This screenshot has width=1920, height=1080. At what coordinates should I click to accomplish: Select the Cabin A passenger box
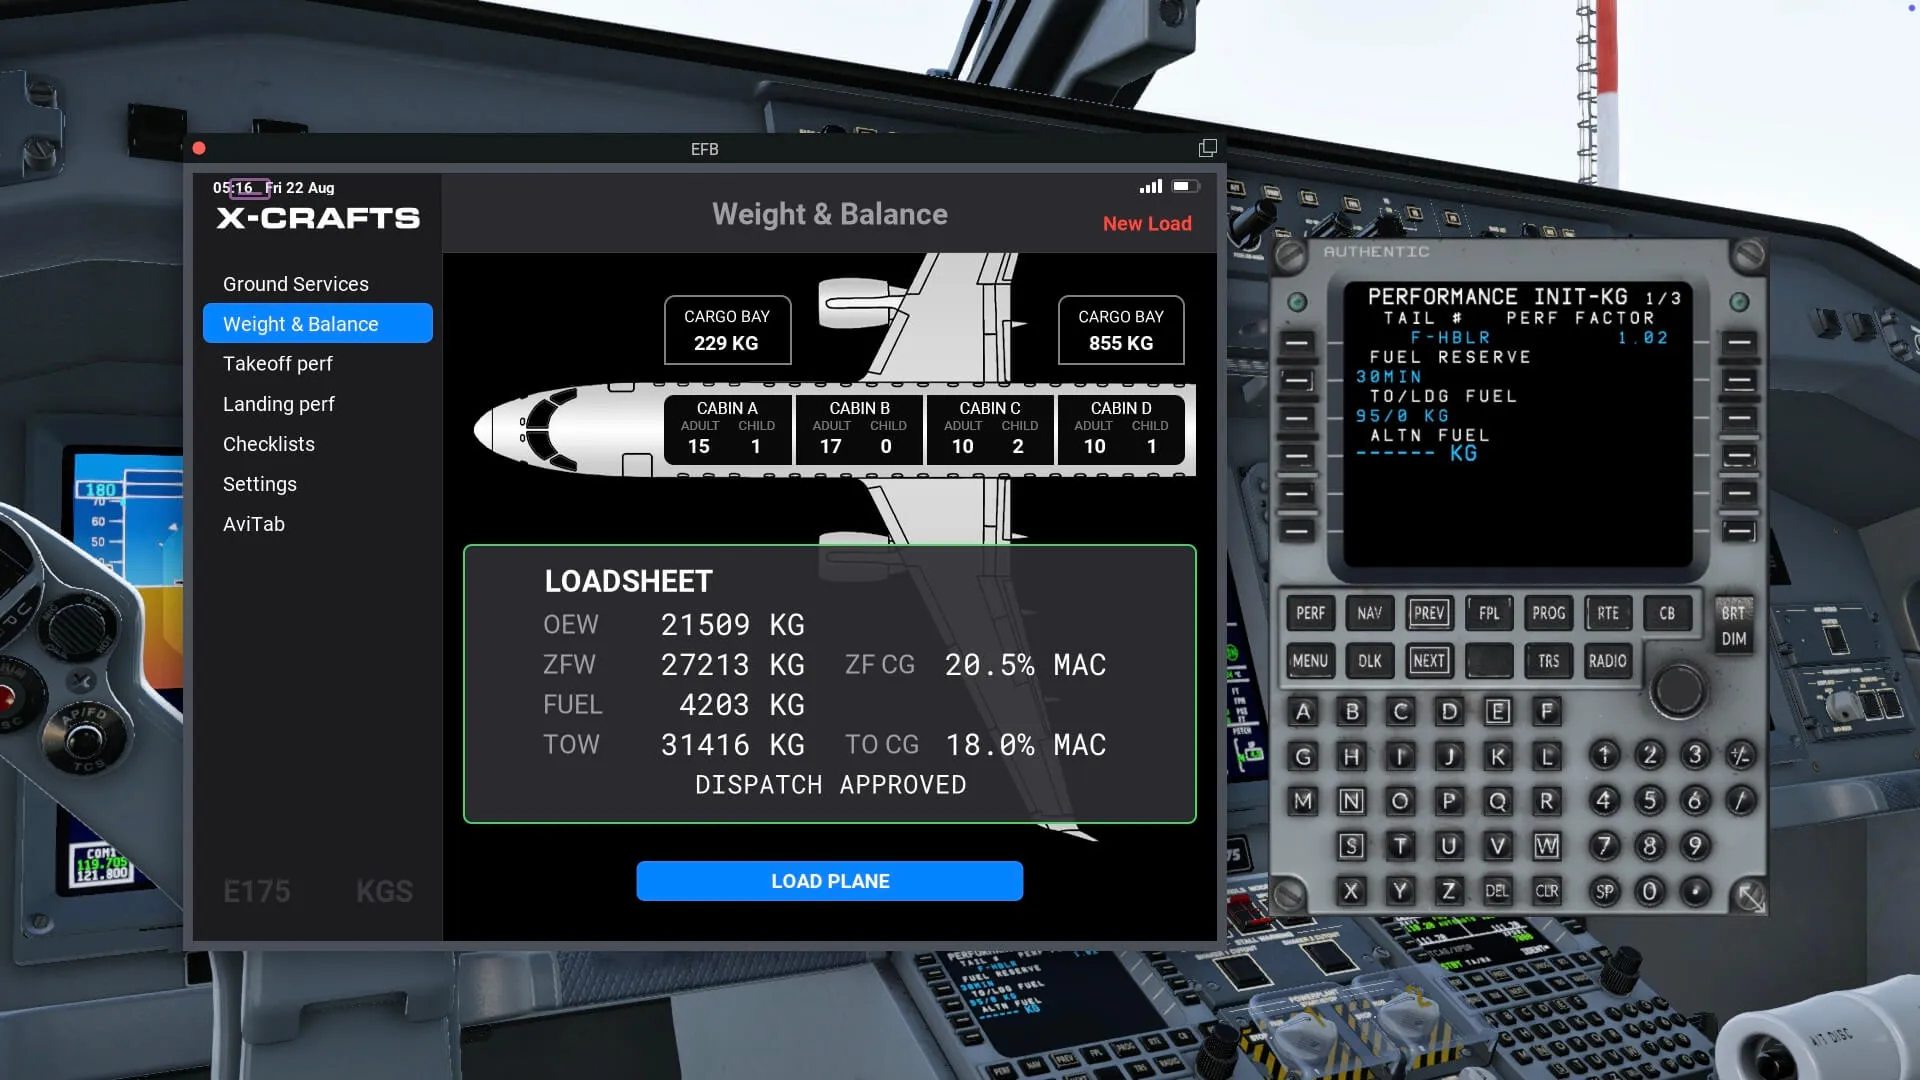[727, 429]
